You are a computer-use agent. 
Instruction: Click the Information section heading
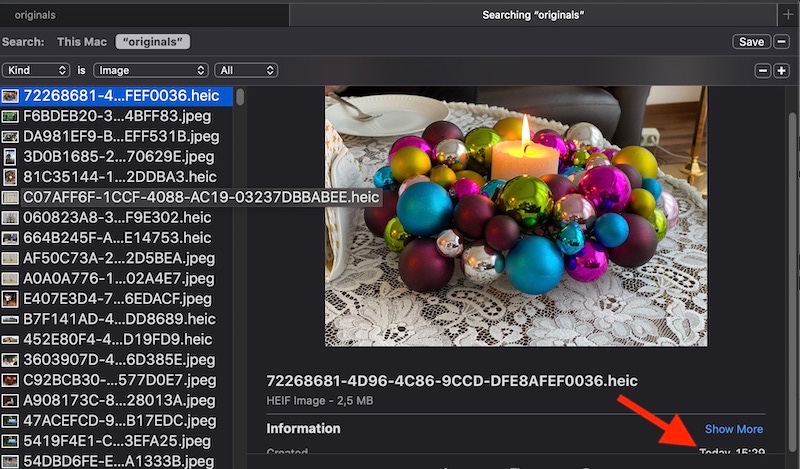coord(303,429)
